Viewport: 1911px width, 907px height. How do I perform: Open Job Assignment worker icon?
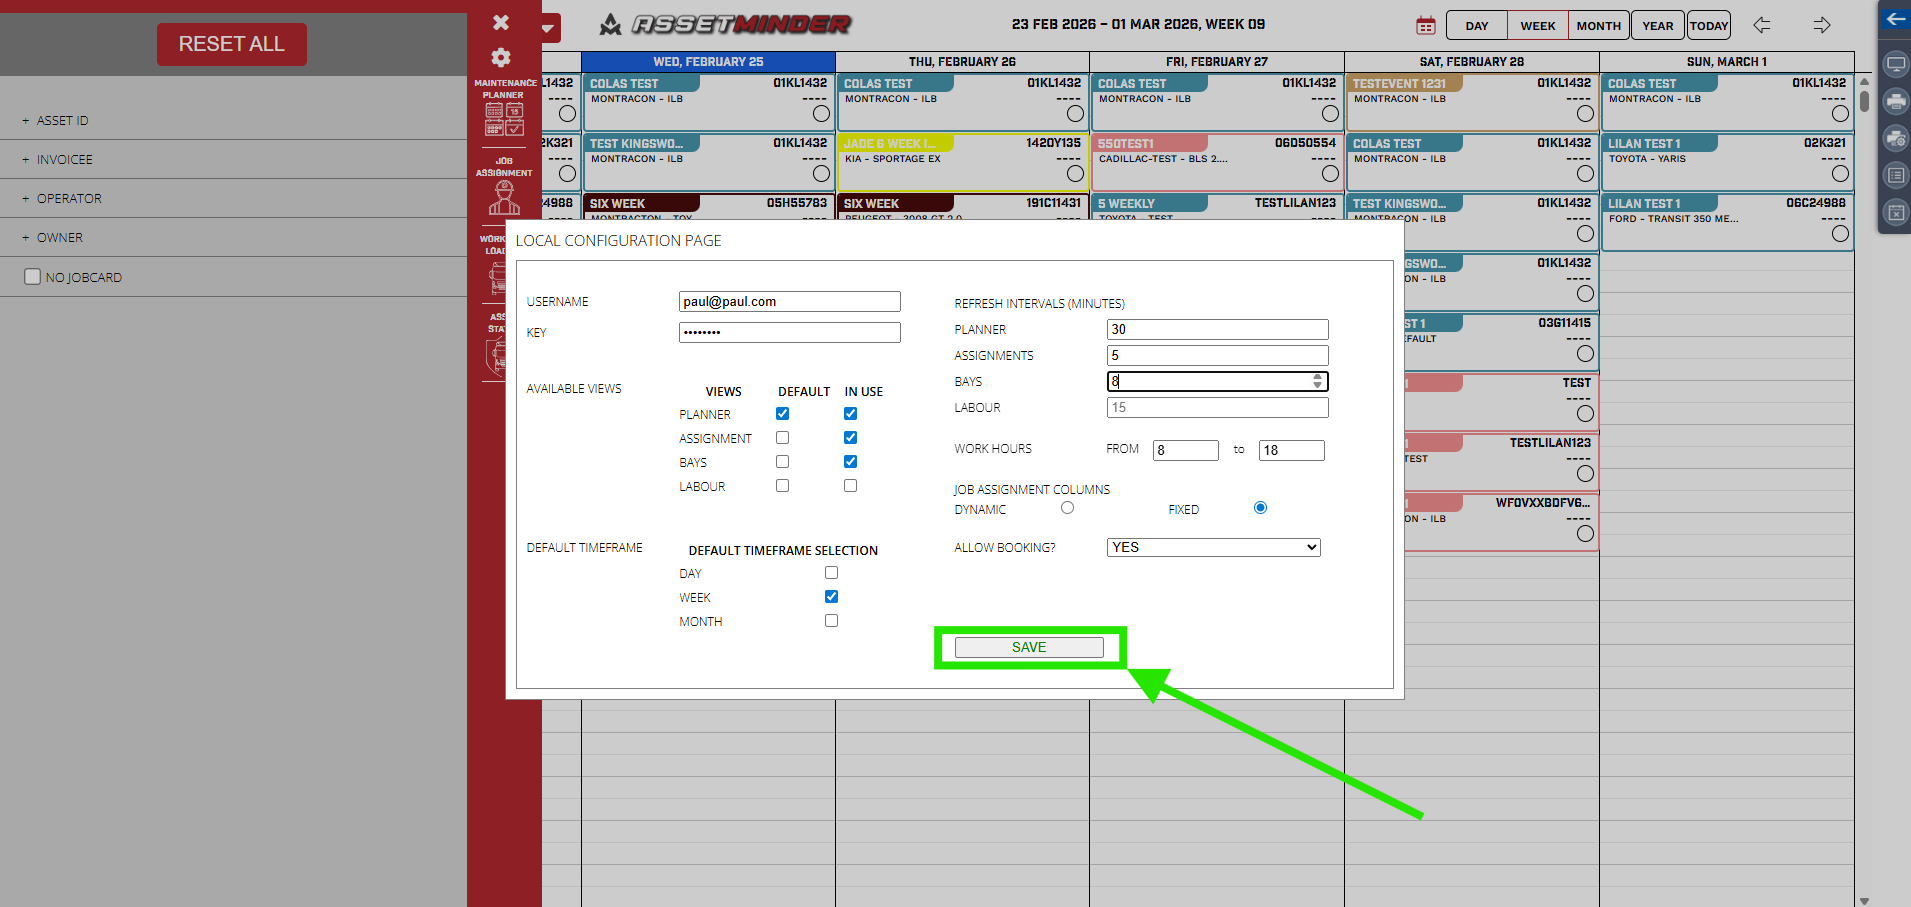click(x=504, y=198)
